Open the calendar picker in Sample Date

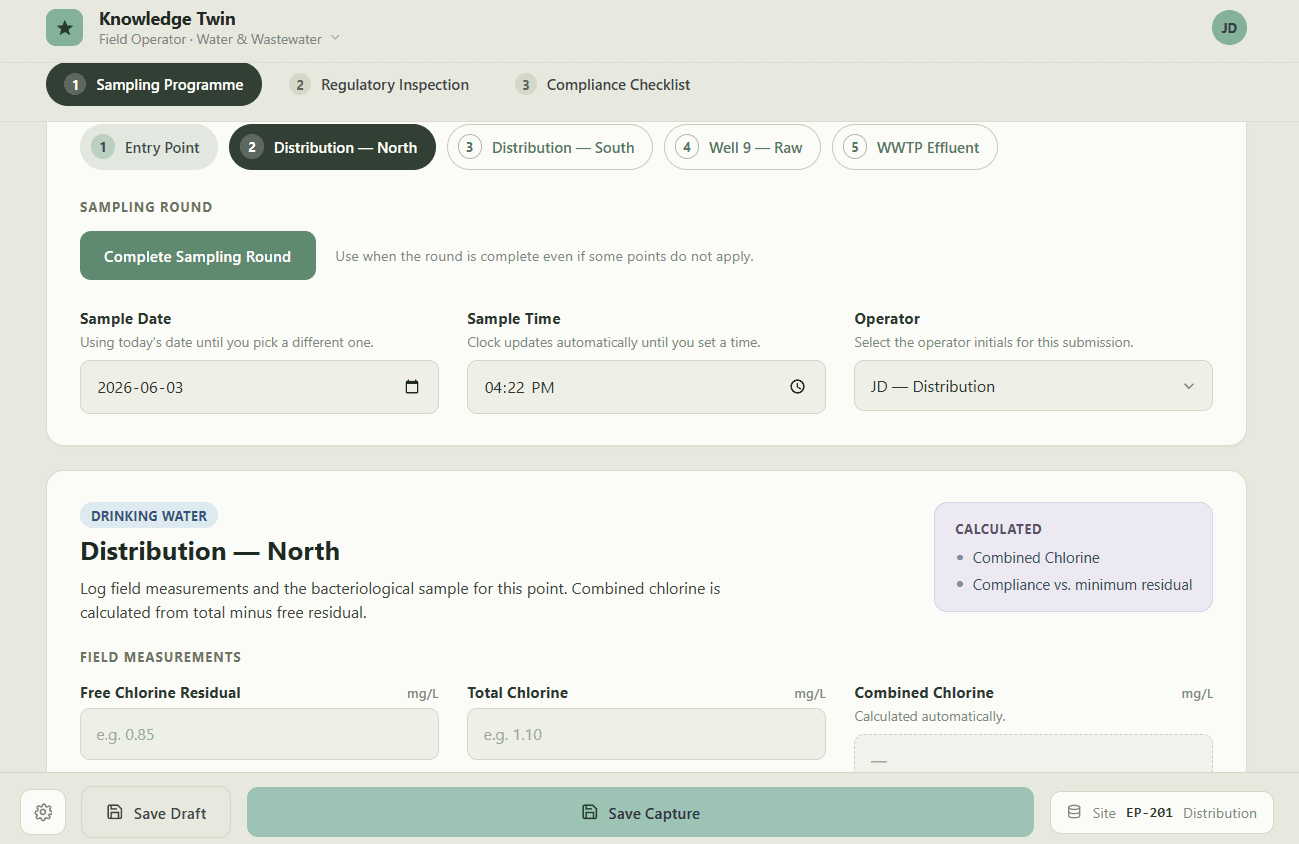(412, 387)
